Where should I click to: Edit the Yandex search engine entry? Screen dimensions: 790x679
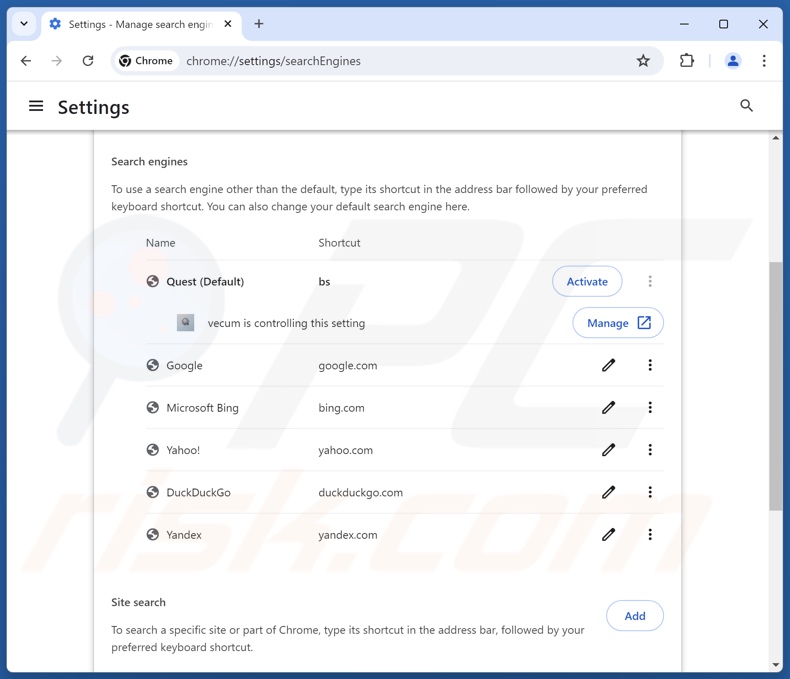tap(609, 534)
